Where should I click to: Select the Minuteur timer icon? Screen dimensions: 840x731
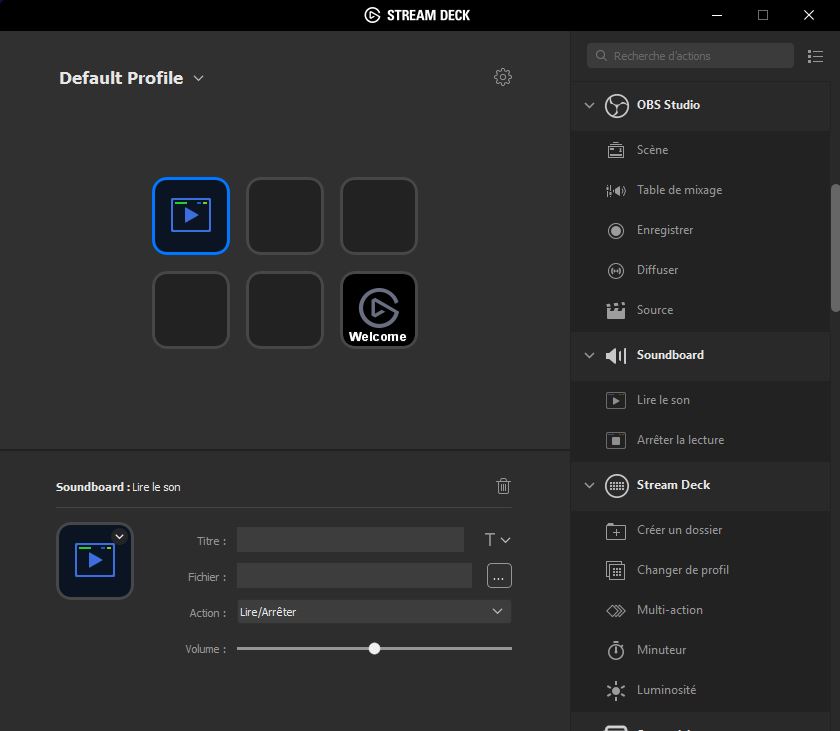coord(616,650)
